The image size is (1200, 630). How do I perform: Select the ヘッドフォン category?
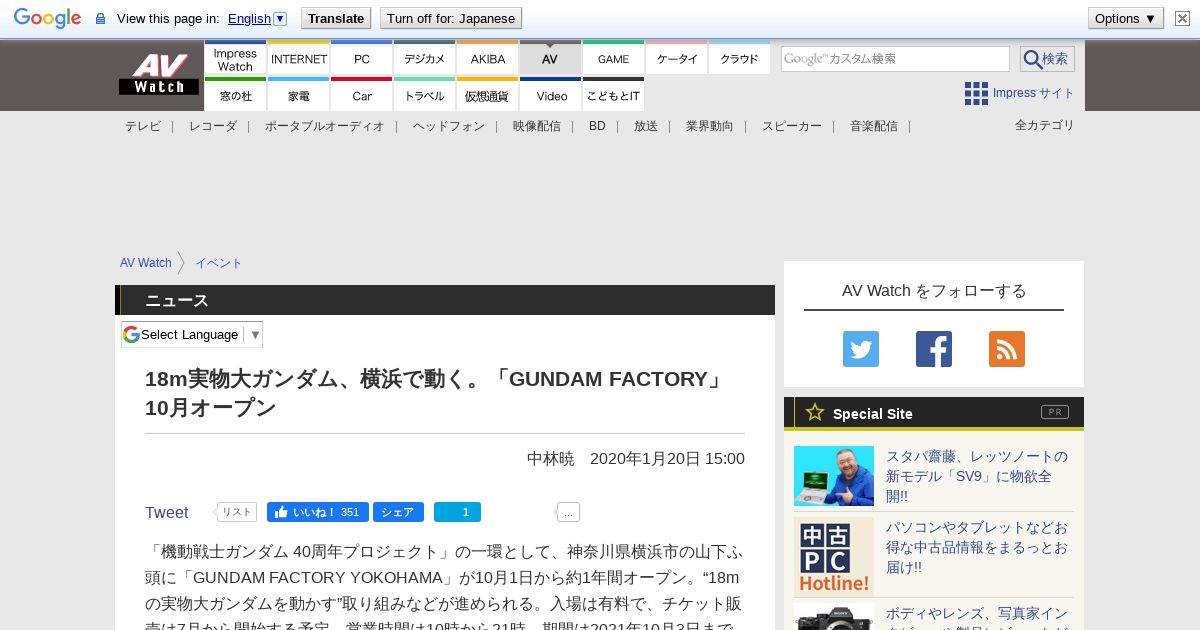(449, 126)
